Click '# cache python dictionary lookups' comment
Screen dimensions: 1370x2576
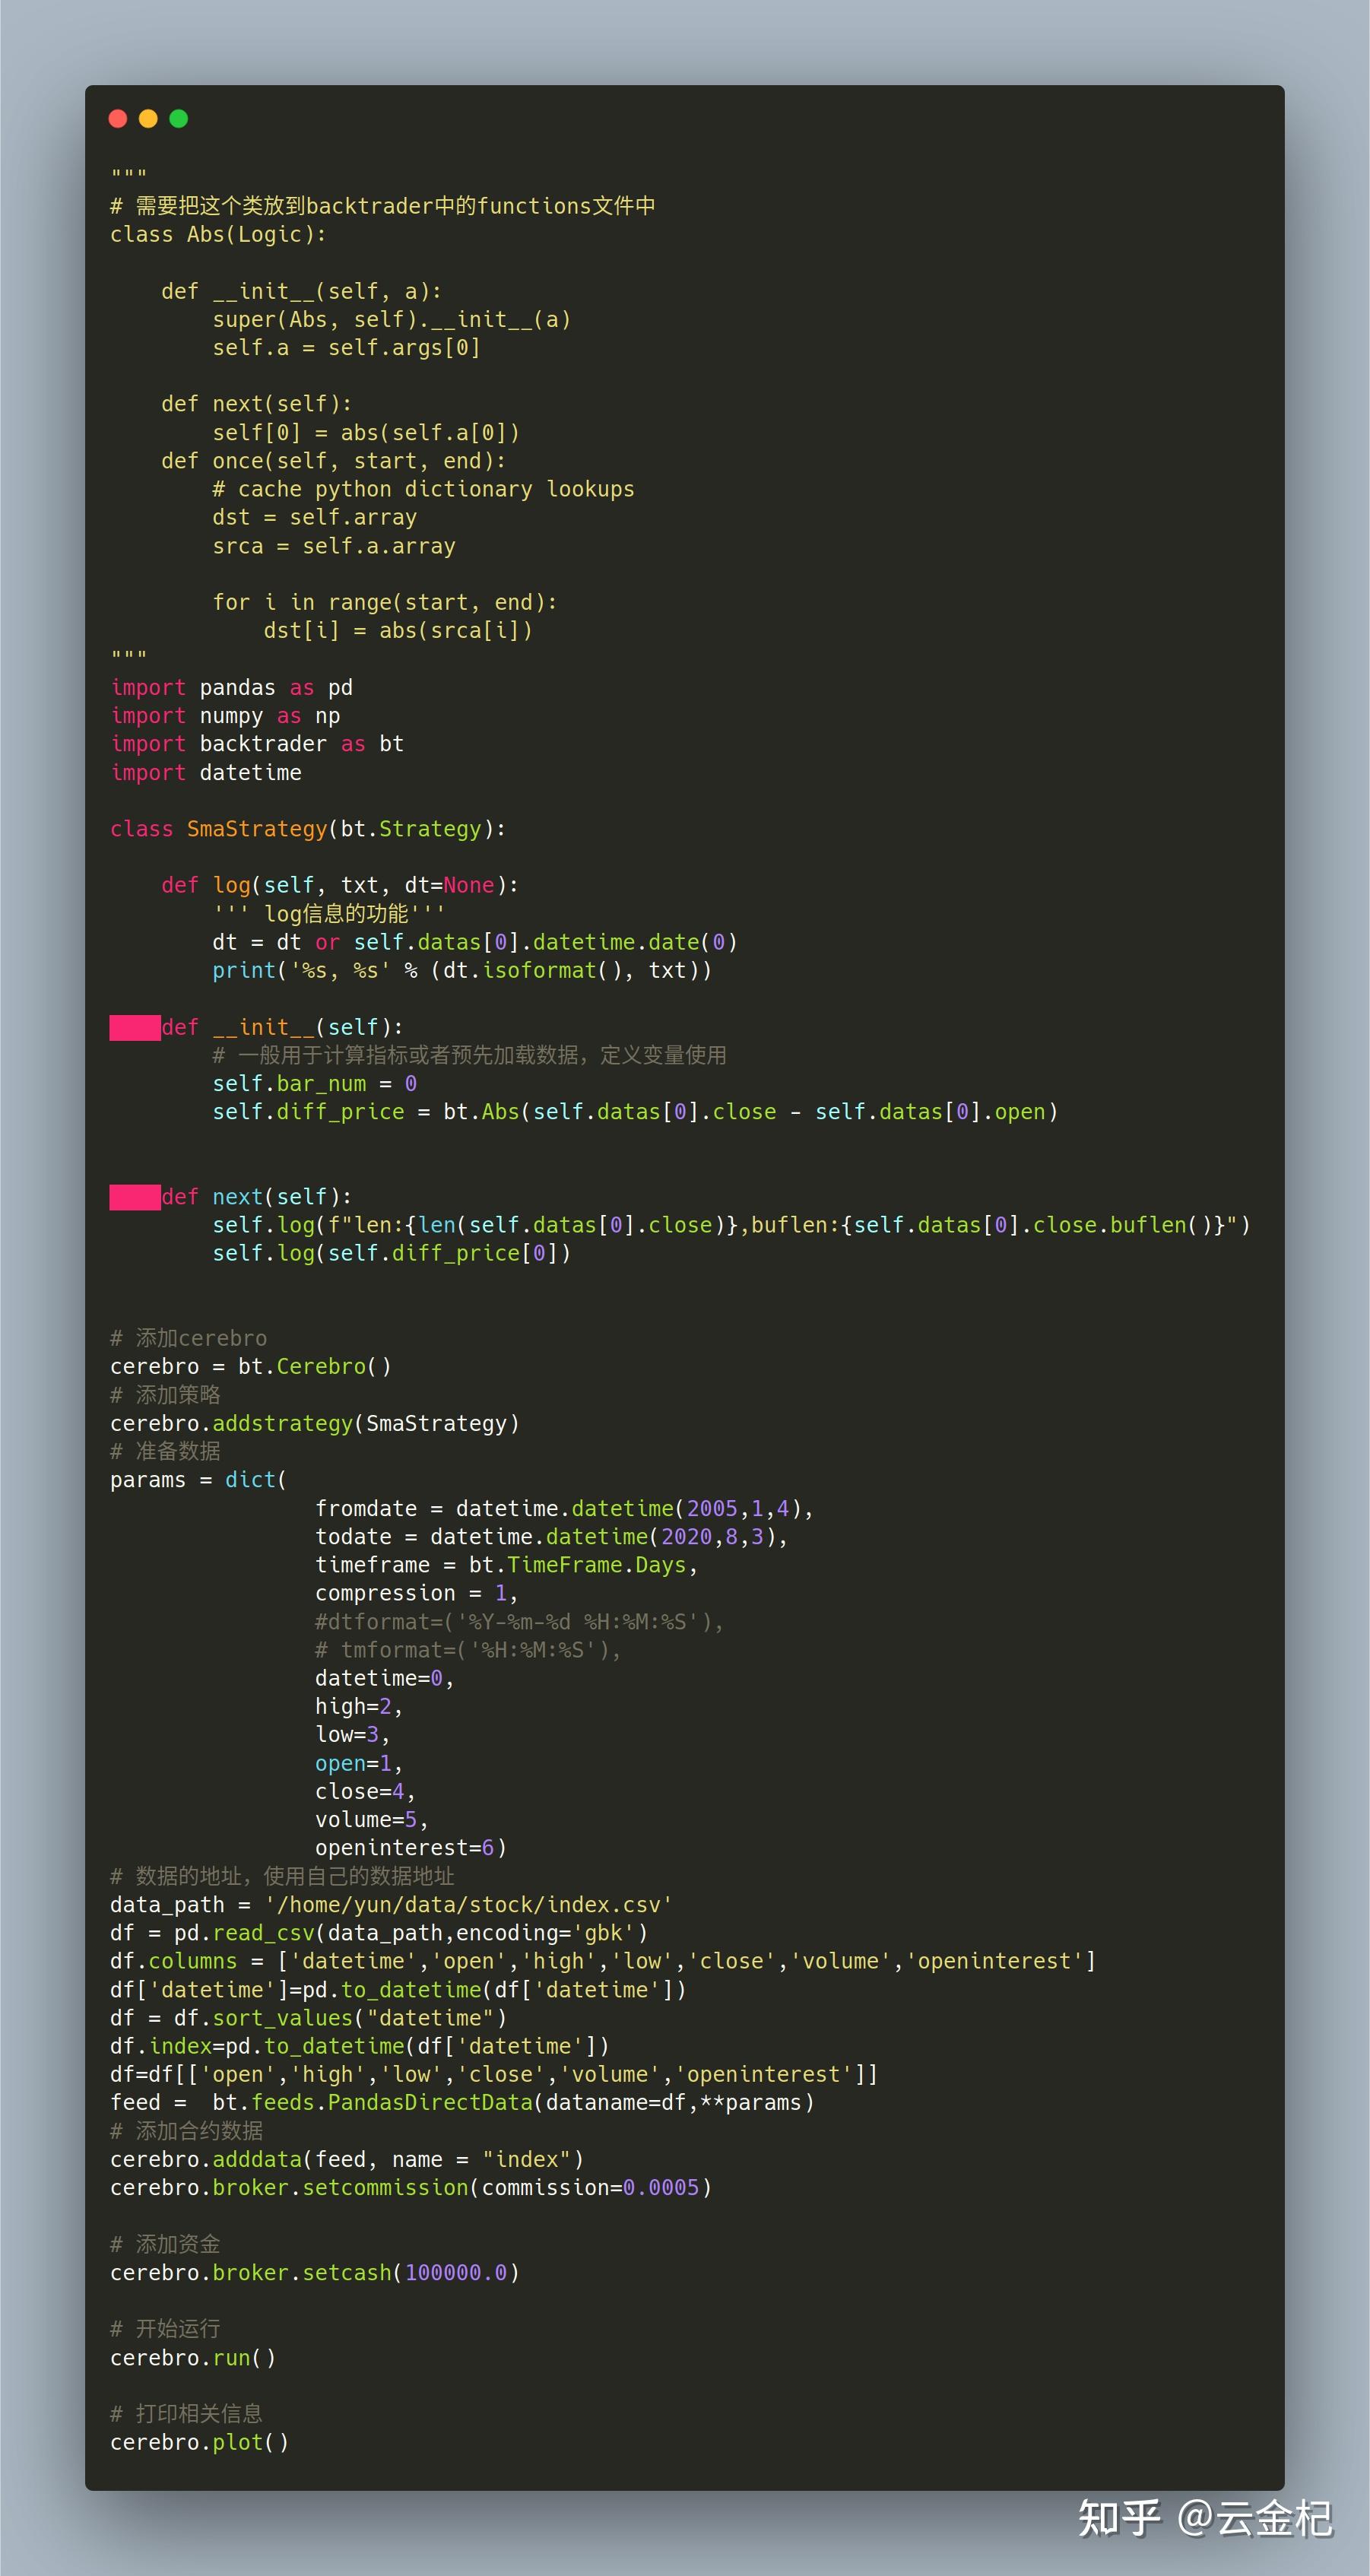[x=424, y=489]
